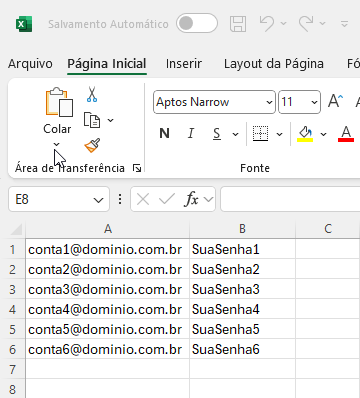Toggle Salvamento Automático switch
360x398 pixels.
pyautogui.click(x=197, y=23)
